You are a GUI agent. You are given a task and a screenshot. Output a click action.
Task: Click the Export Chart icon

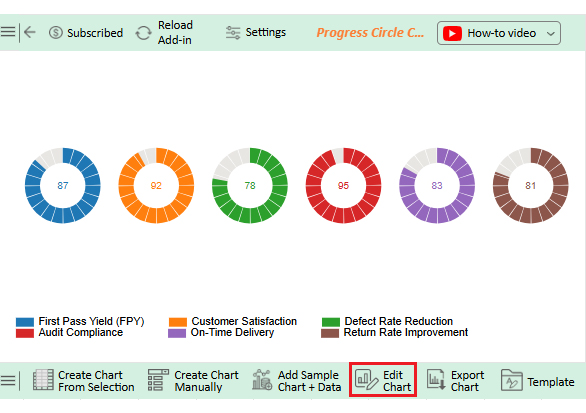point(436,380)
